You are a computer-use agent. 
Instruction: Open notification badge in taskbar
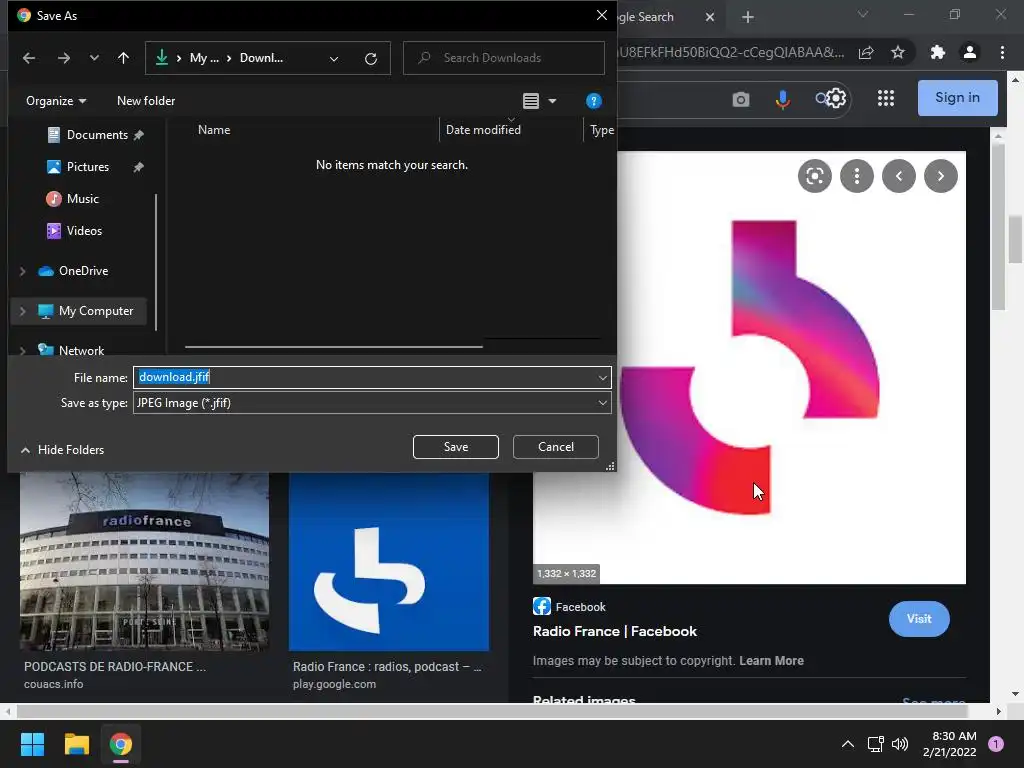(996, 744)
